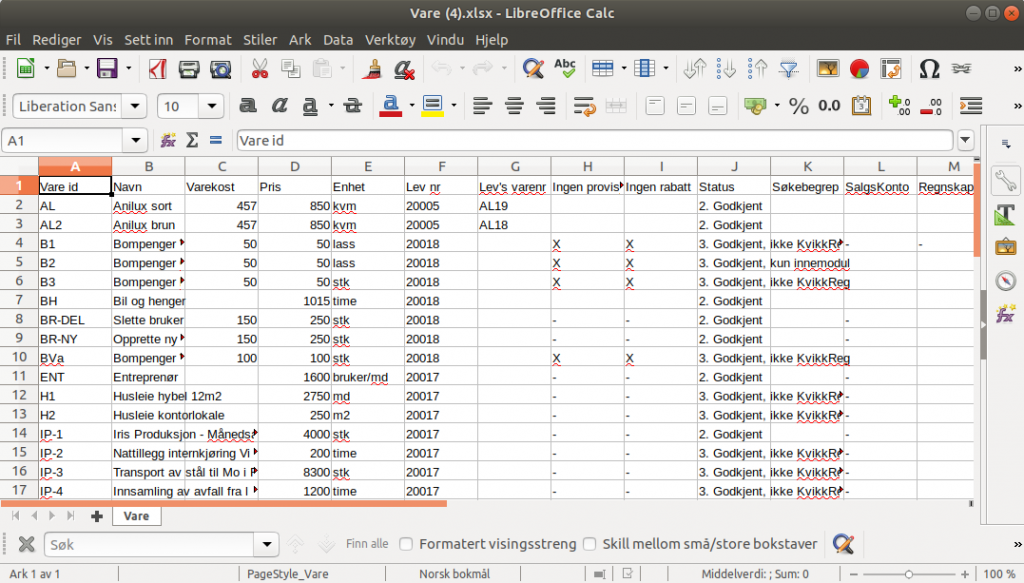This screenshot has width=1024, height=583.
Task: Clone formatting with the paintbrush
Action: click(x=373, y=69)
